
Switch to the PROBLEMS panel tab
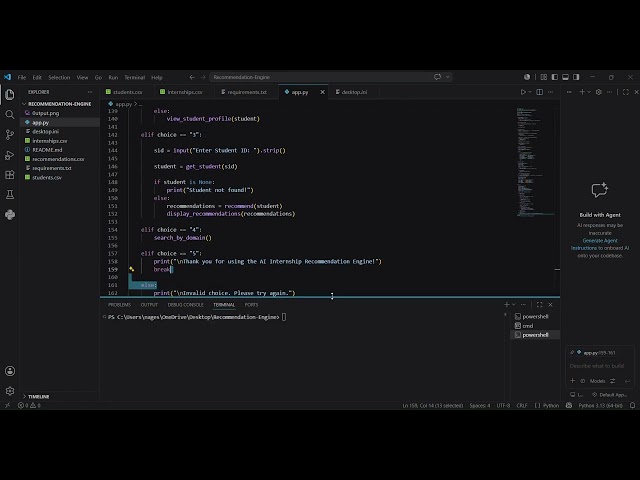119,305
